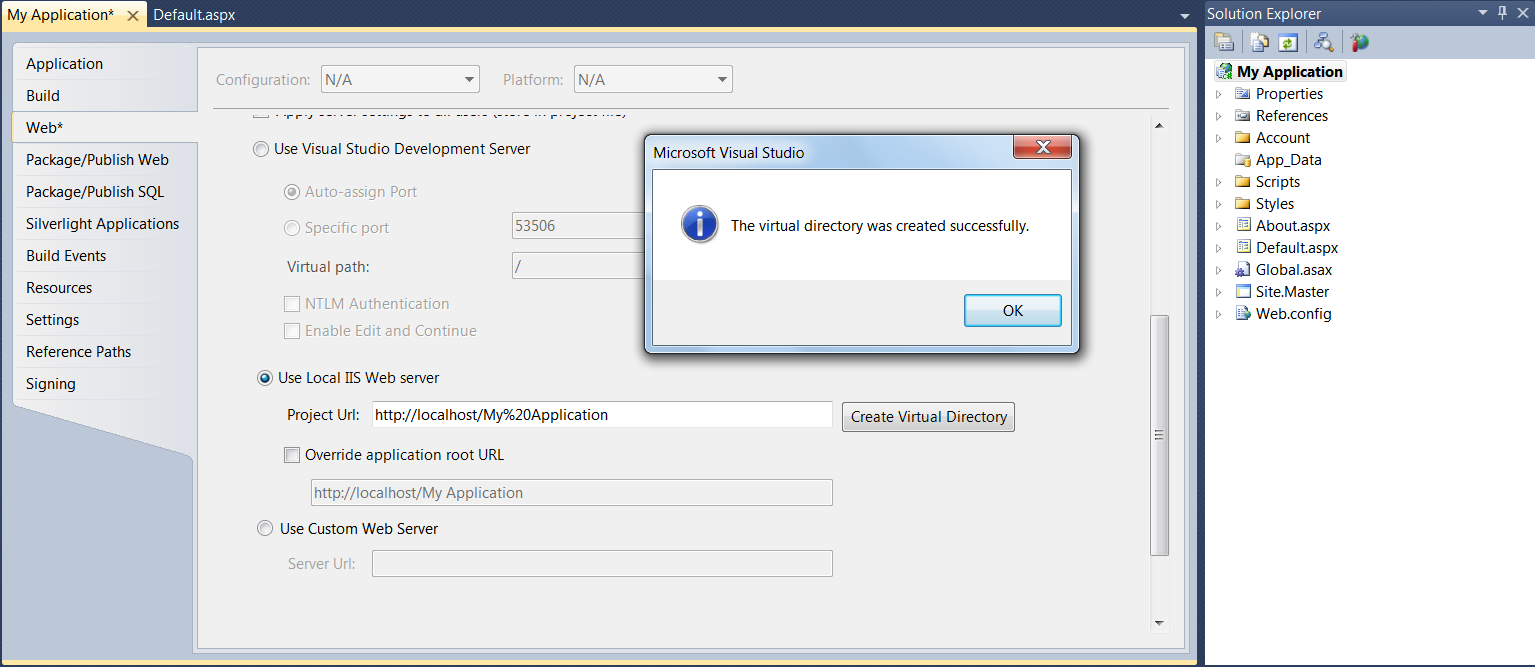
Task: Open the Signing tab
Action: click(105, 384)
